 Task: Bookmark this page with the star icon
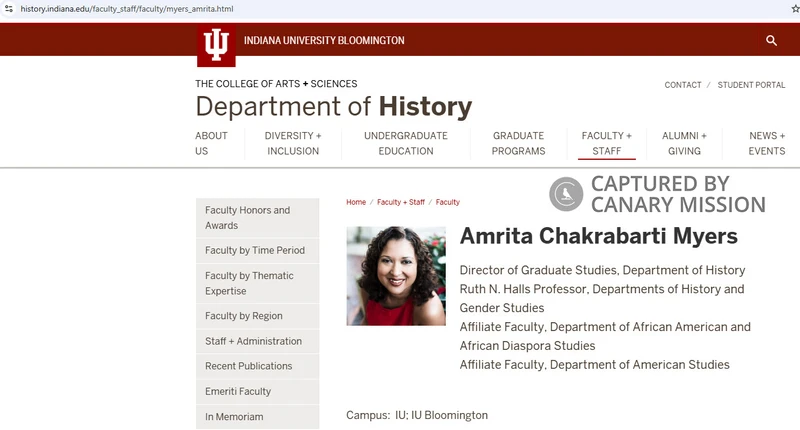[x=795, y=9]
